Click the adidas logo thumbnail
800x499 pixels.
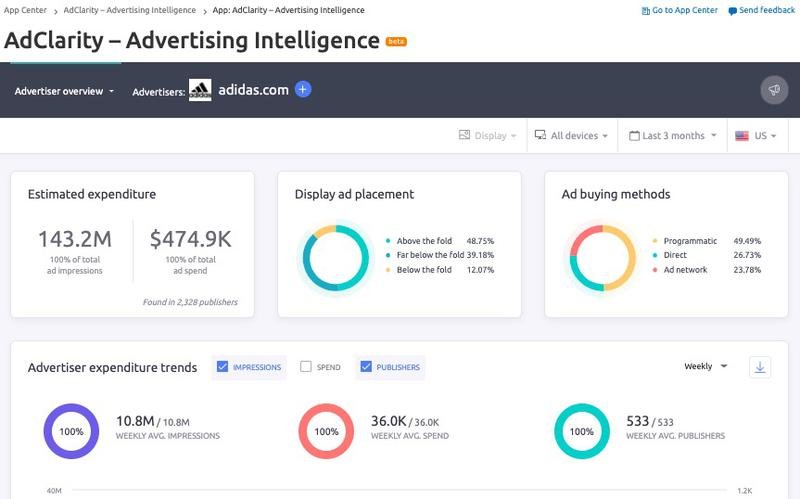pos(200,90)
